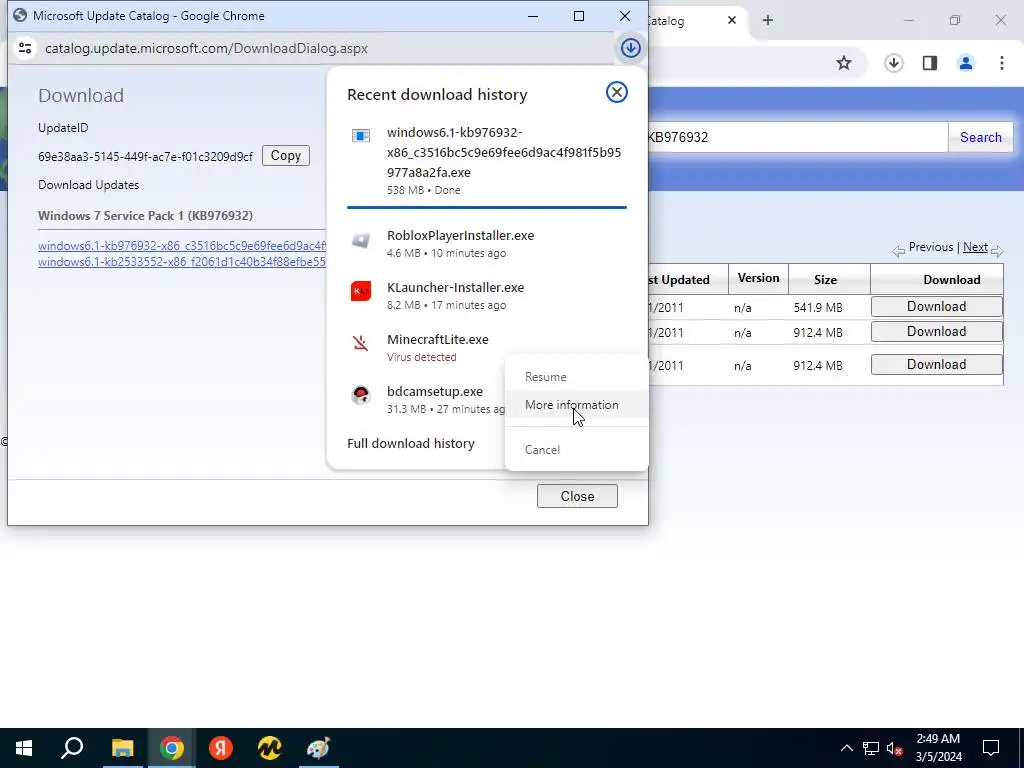Open the windows6.1-kb976932-x86 download link
The image size is (1024, 768).
[182, 246]
